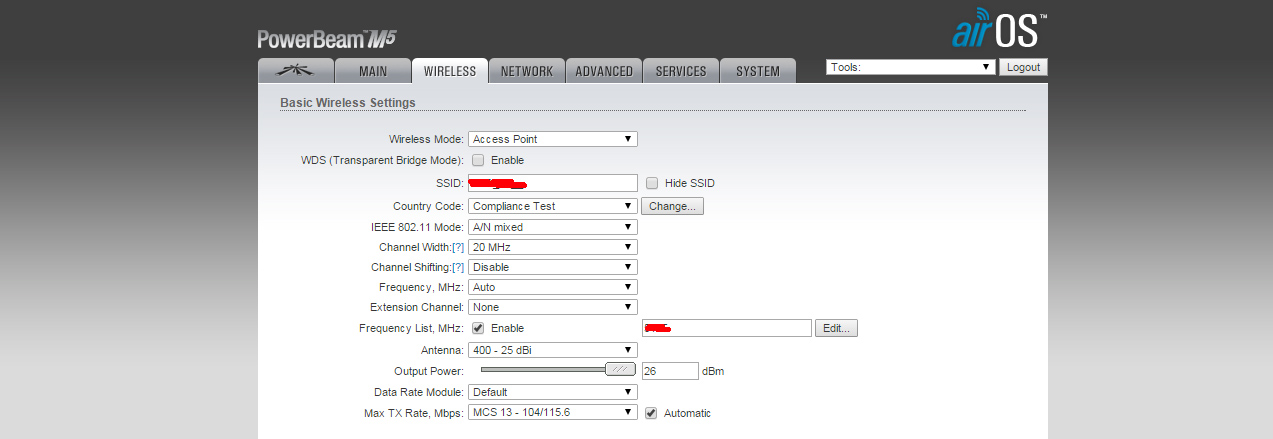Go to the ADVANCED tab
This screenshot has width=1273, height=439.
pos(604,71)
